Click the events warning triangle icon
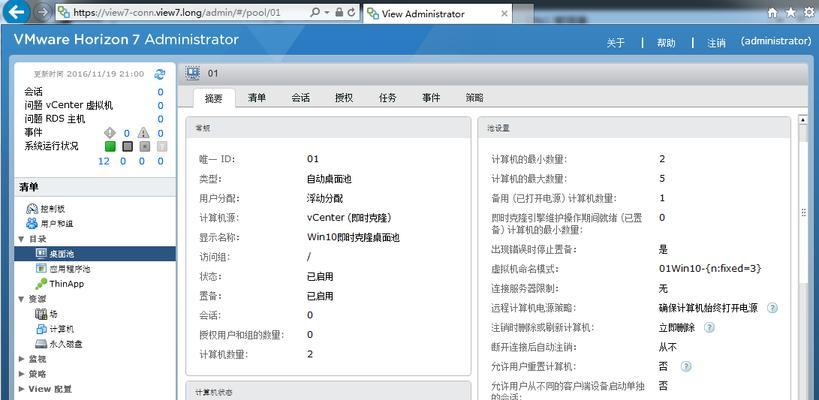This screenshot has height=400, width=819. click(x=143, y=133)
